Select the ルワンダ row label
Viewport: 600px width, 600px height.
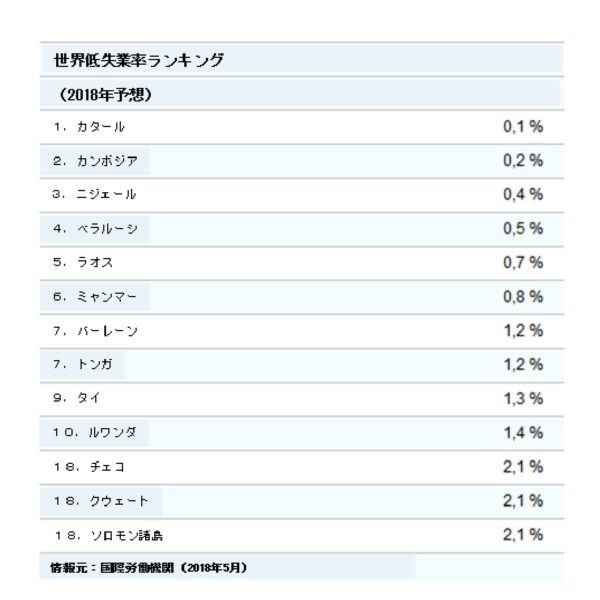(x=112, y=432)
